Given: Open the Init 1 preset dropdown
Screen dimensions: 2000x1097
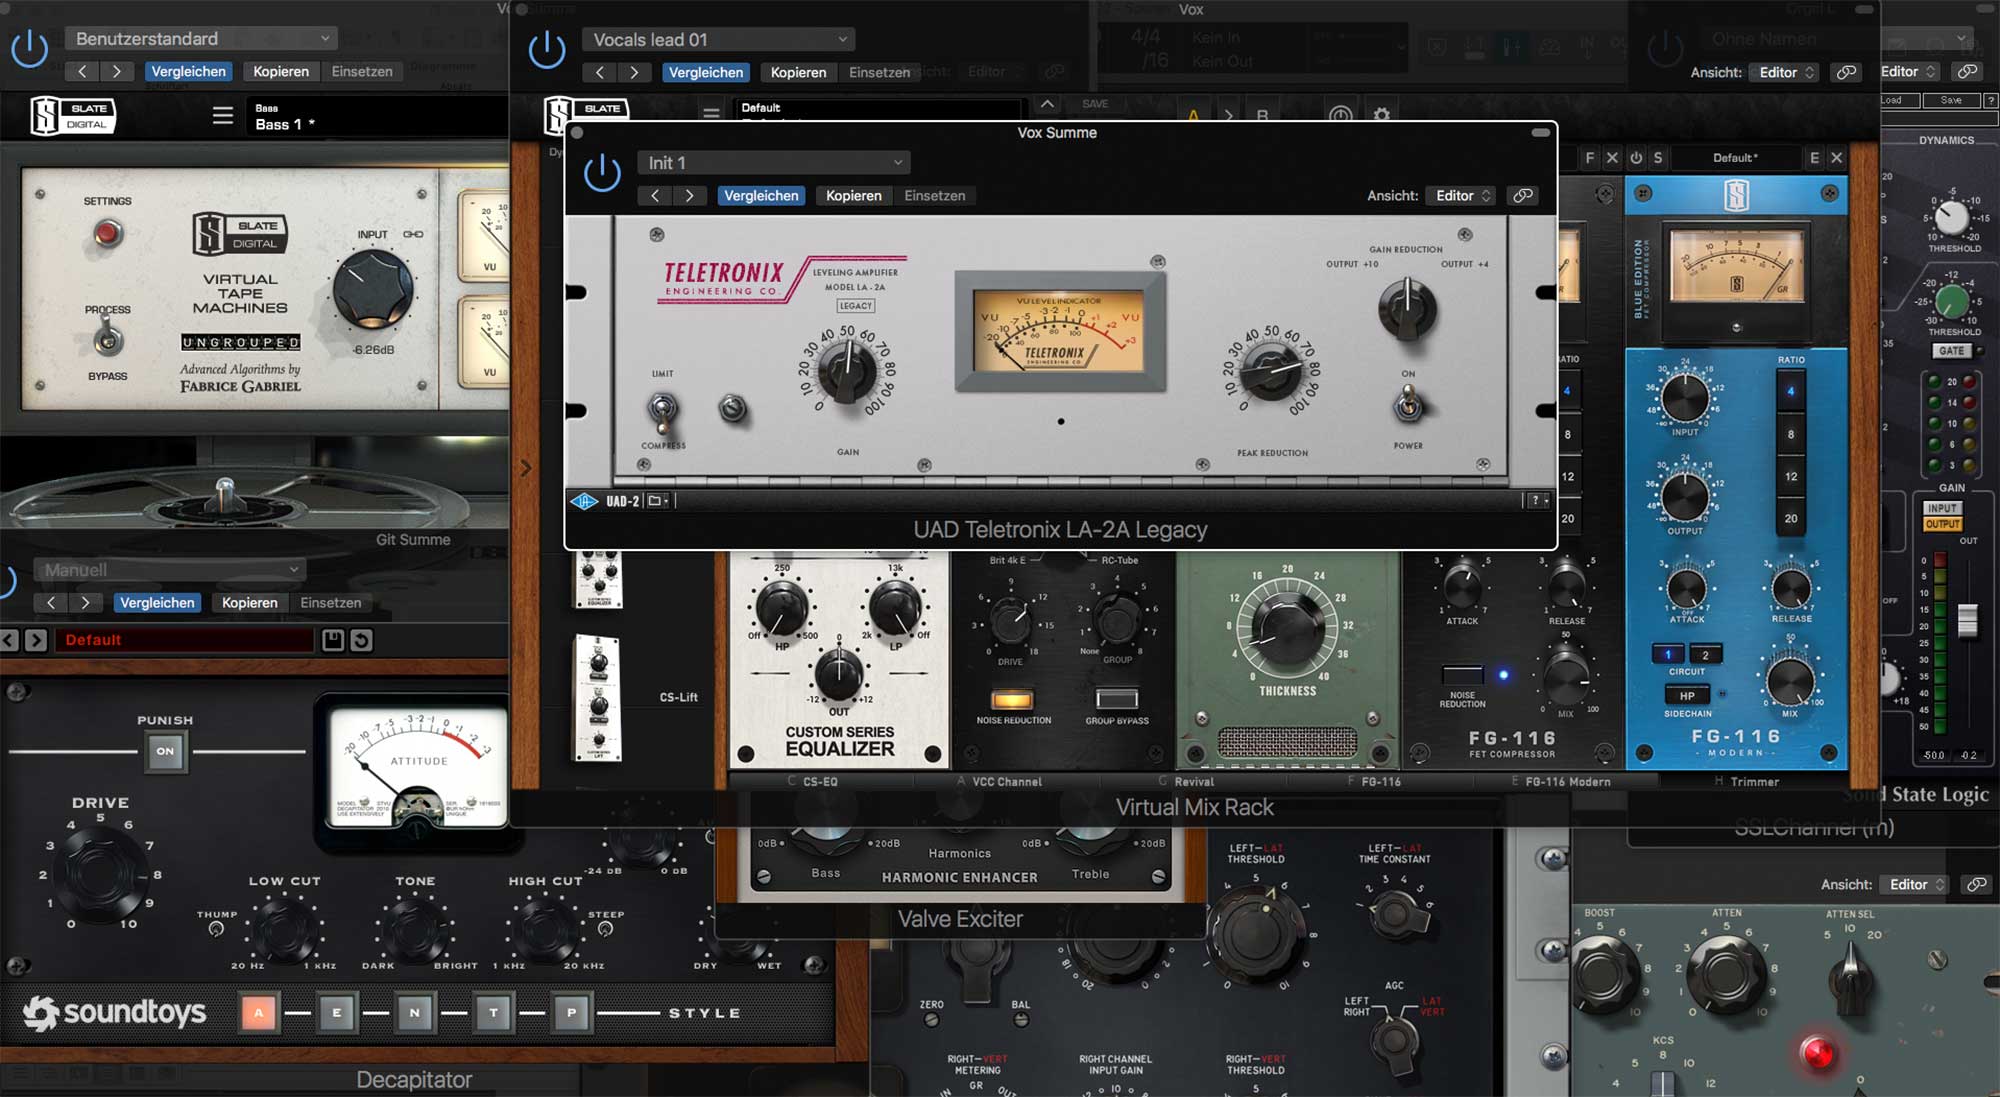Looking at the screenshot, I should tap(774, 163).
